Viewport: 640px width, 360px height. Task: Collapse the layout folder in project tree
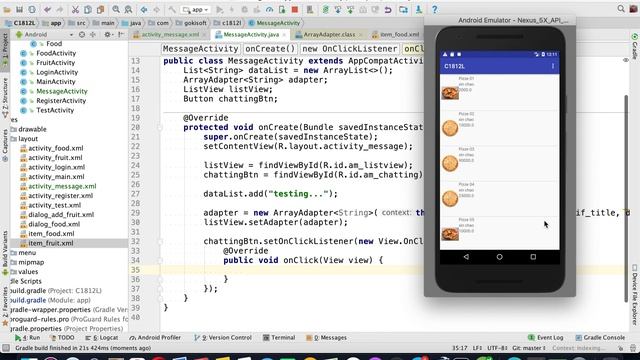tap(28, 139)
